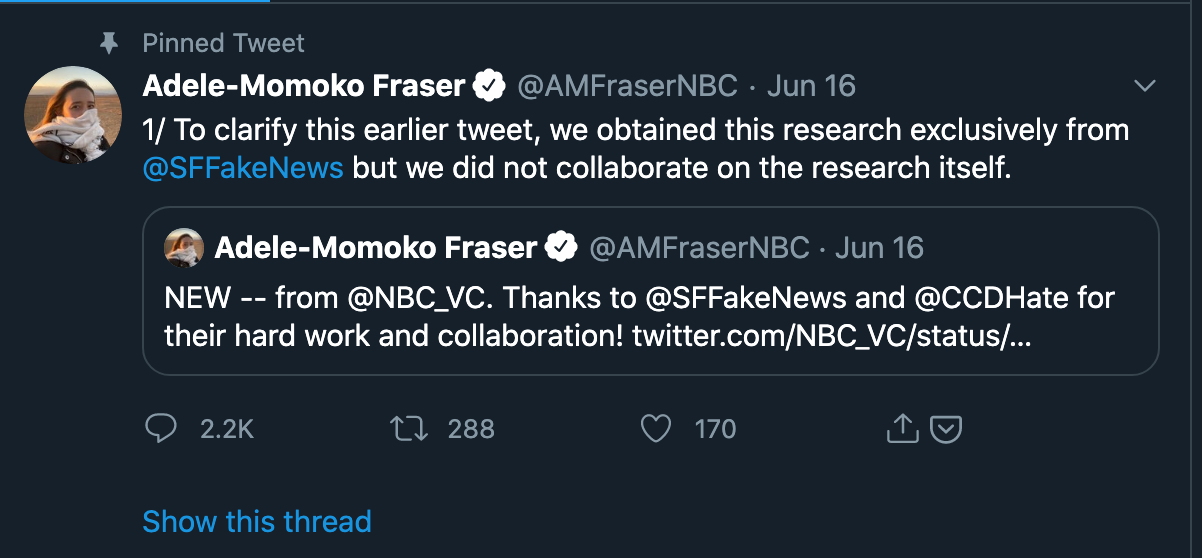Image resolution: width=1202 pixels, height=558 pixels.
Task: Click verified badge next to top author name
Action: (489, 86)
